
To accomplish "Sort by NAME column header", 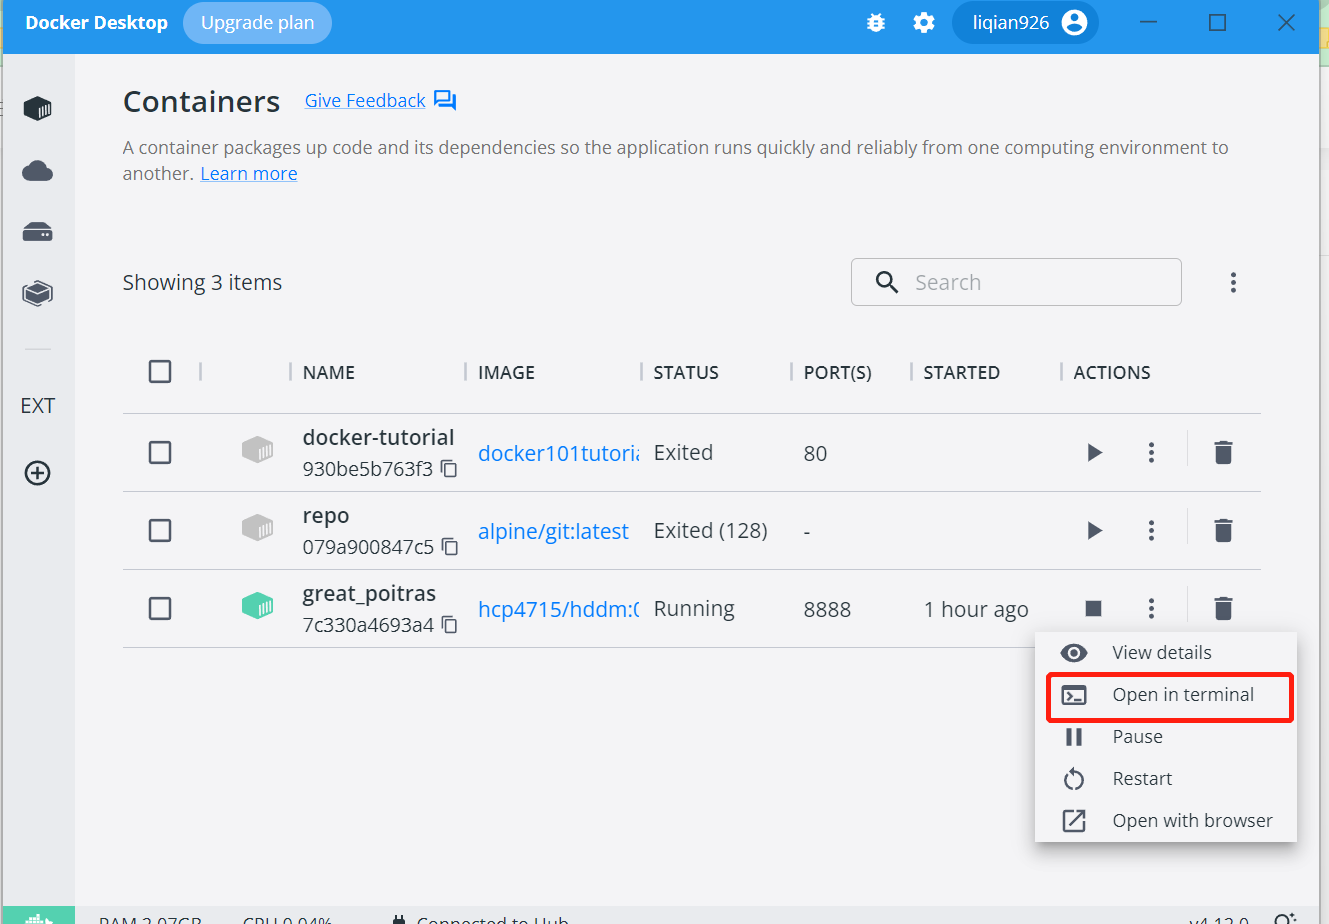I will tap(329, 372).
